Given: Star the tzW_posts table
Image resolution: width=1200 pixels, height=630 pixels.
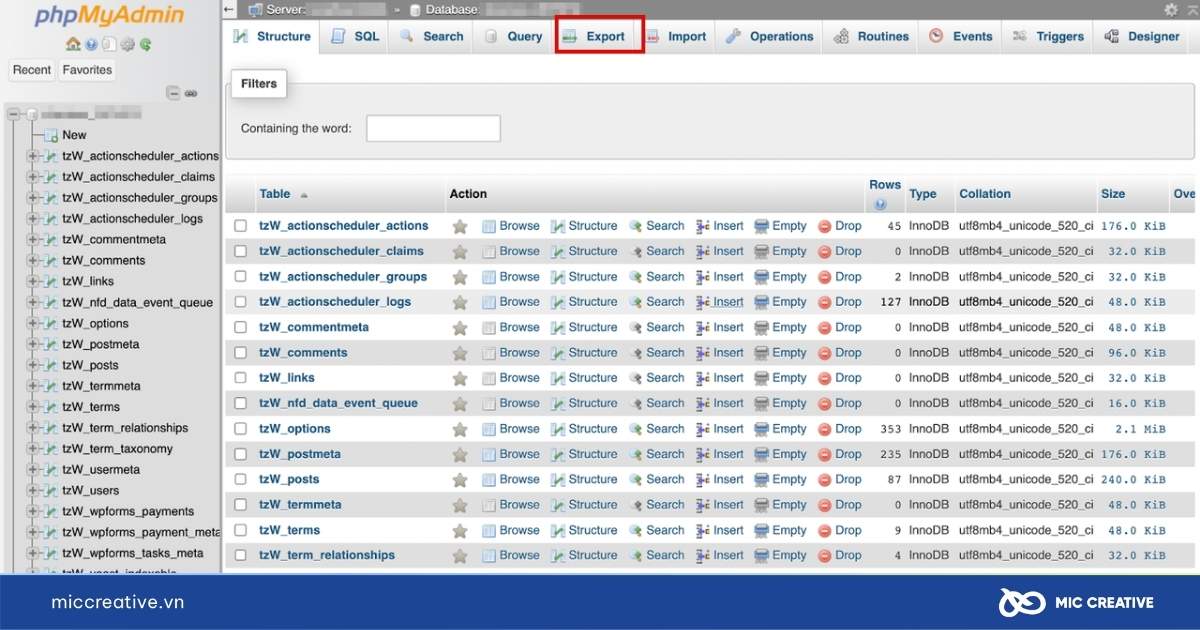Looking at the screenshot, I should pyautogui.click(x=460, y=480).
